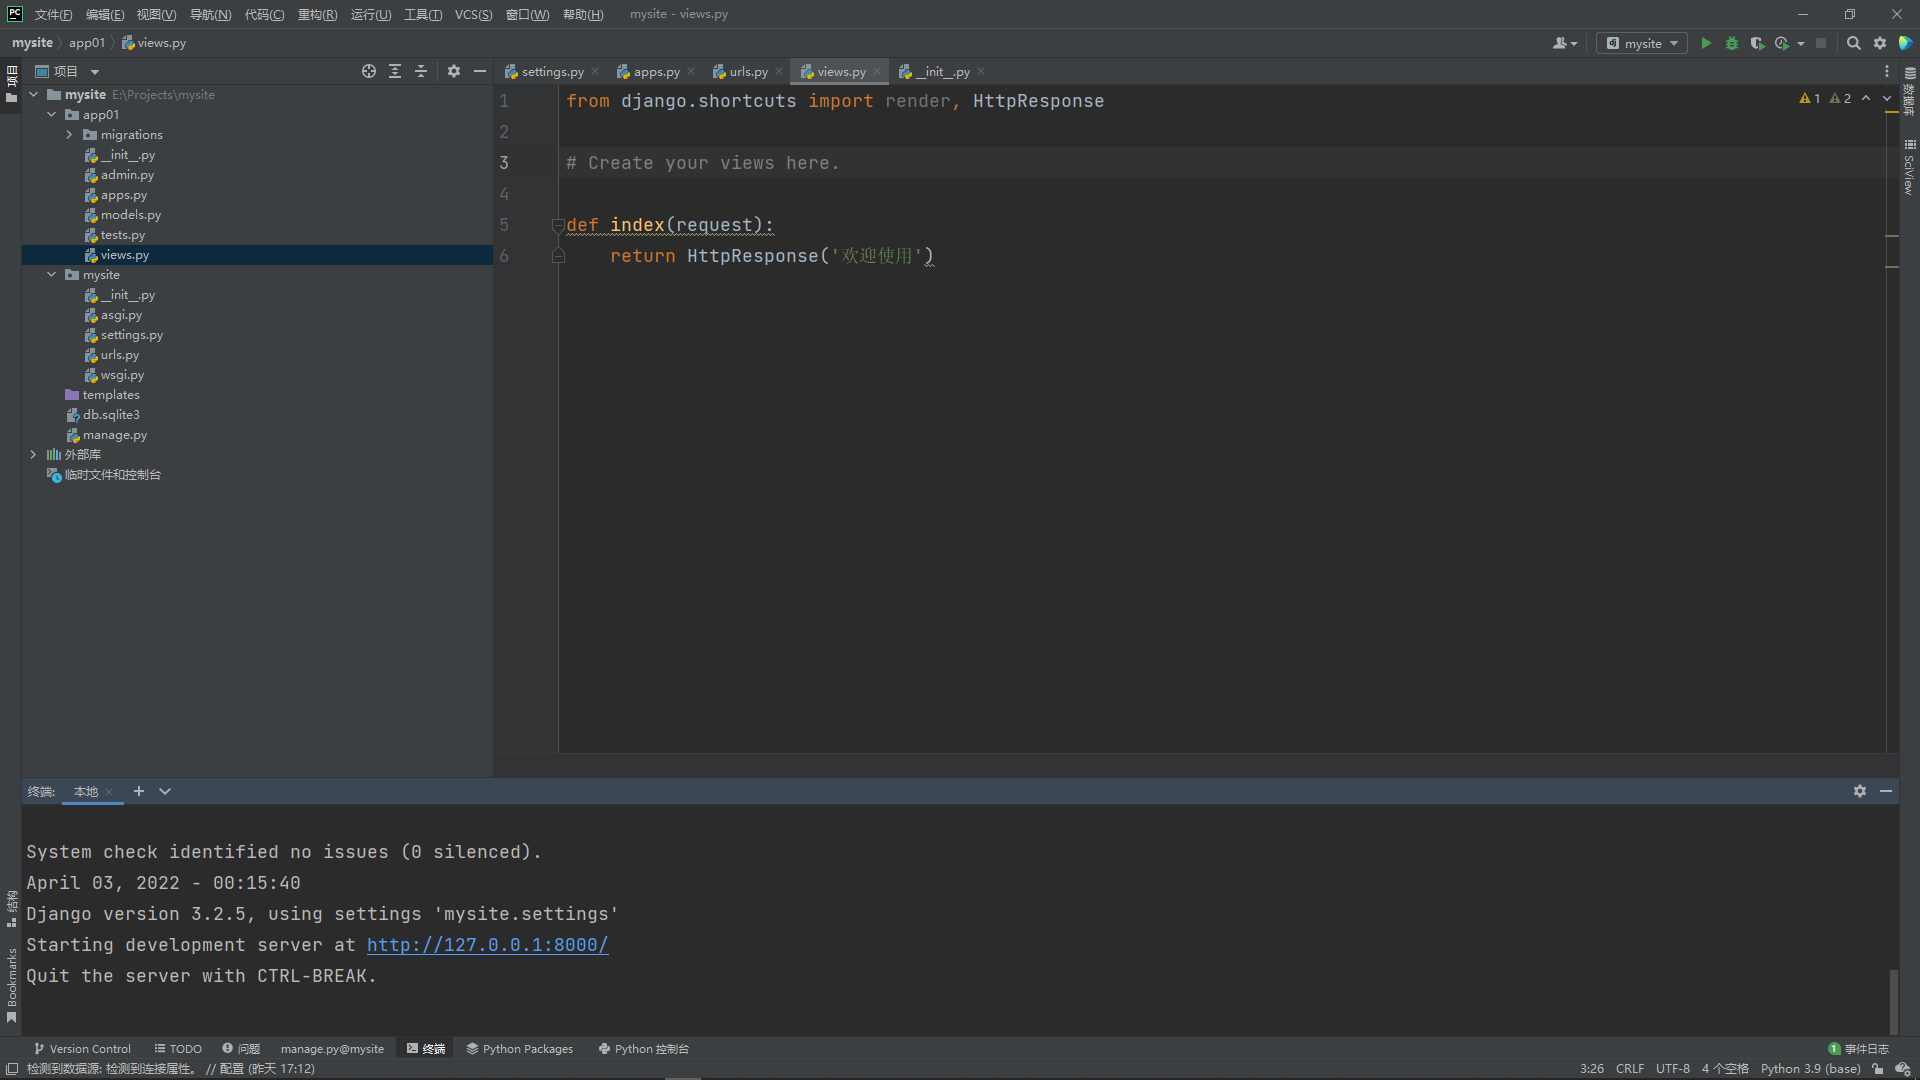1920x1080 pixels.
Task: Open terminal settings gear
Action: (x=1860, y=791)
